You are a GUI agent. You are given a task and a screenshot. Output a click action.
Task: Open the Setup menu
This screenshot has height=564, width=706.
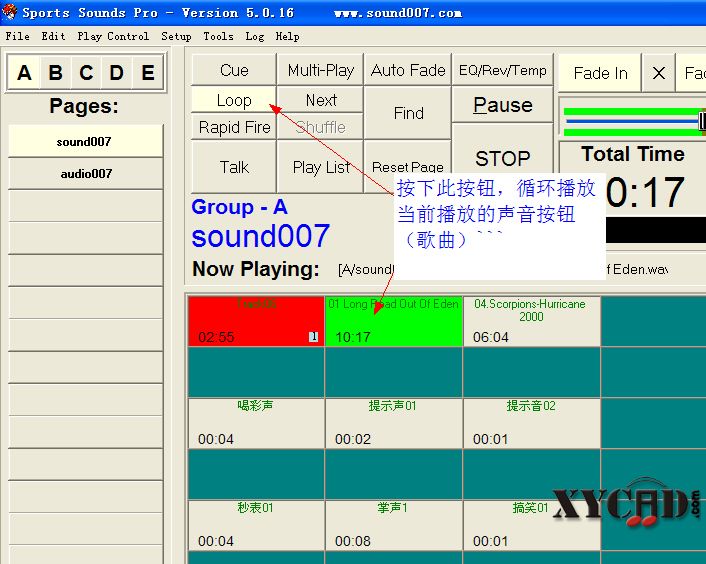click(176, 36)
